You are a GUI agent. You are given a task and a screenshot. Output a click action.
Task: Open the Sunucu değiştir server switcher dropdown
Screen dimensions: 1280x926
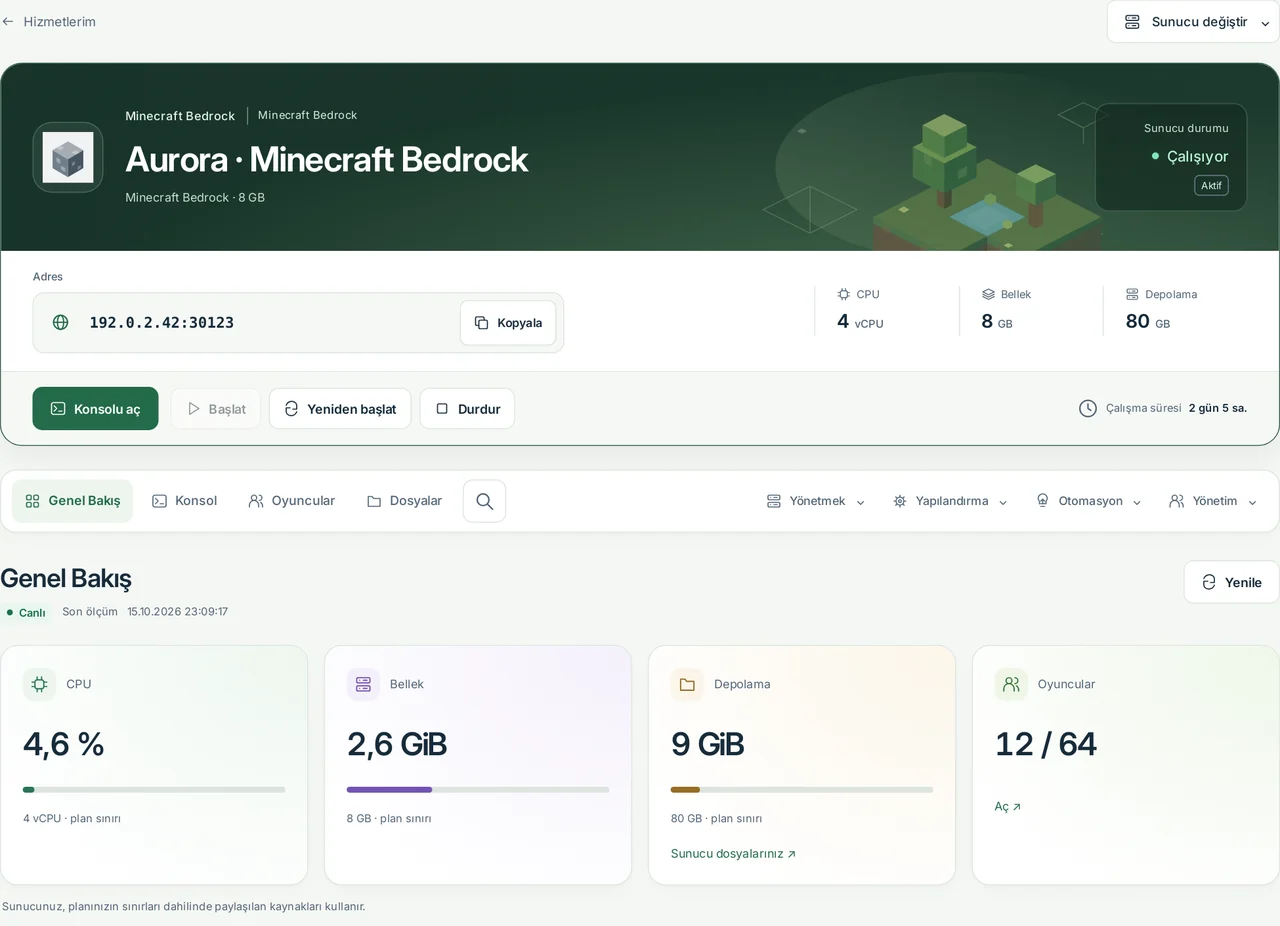1193,22
